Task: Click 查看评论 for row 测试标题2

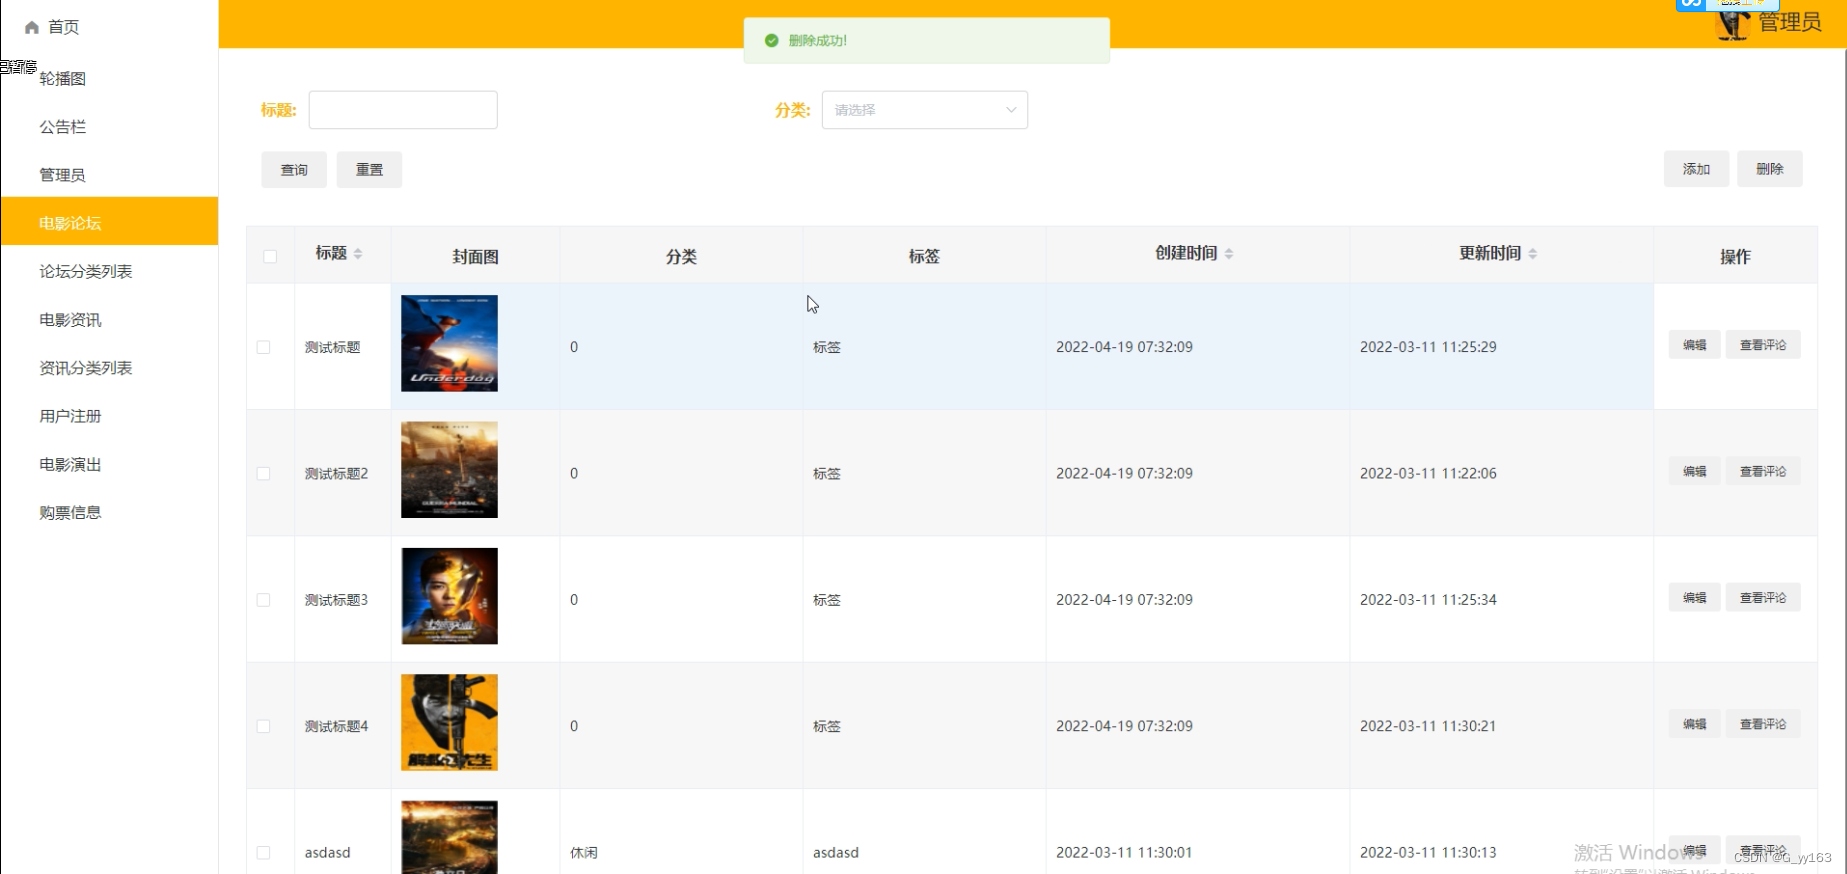Action: 1763,471
